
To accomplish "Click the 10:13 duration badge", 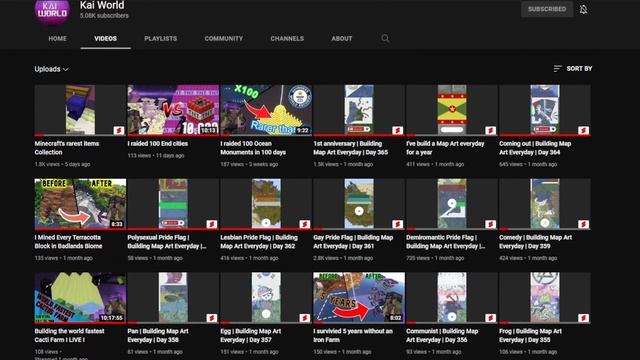I will (208, 130).
